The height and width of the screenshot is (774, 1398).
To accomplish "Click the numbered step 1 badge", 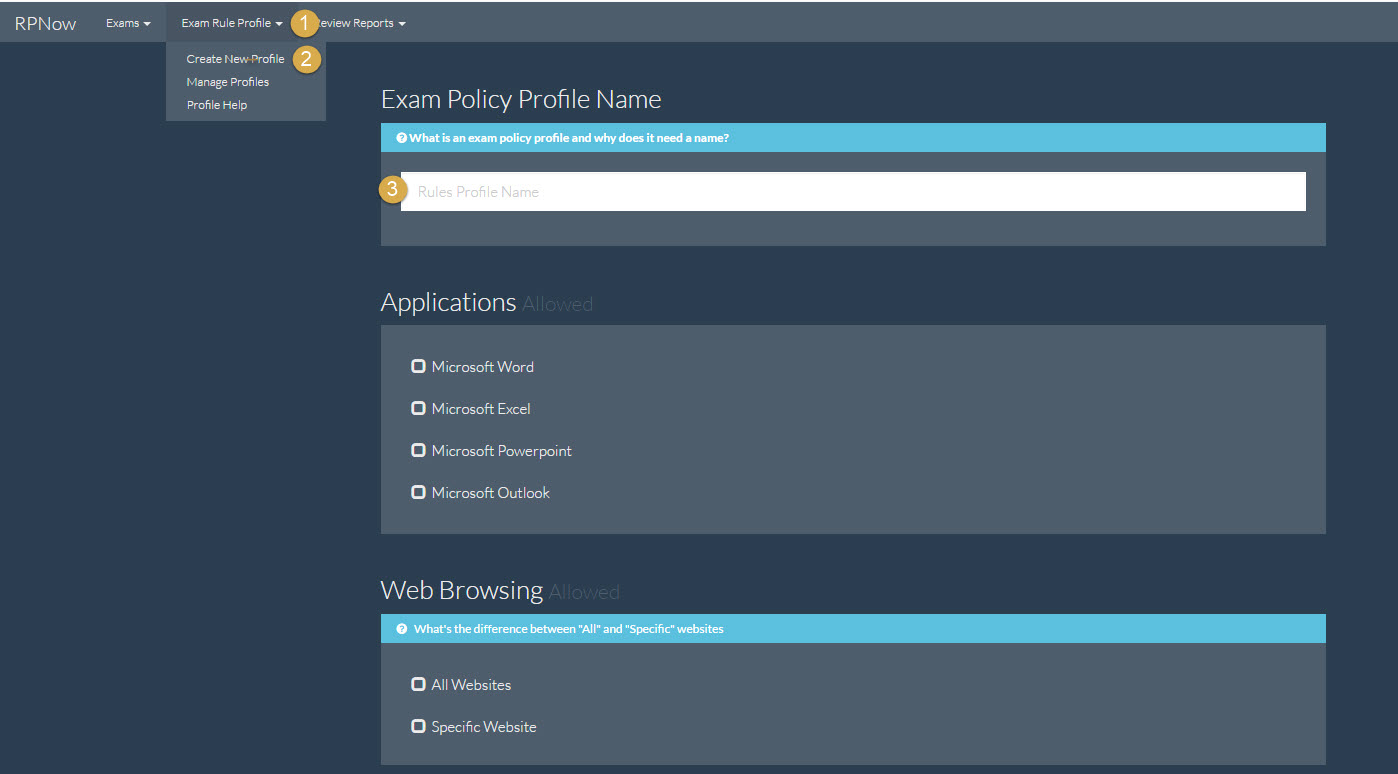I will (x=305, y=23).
